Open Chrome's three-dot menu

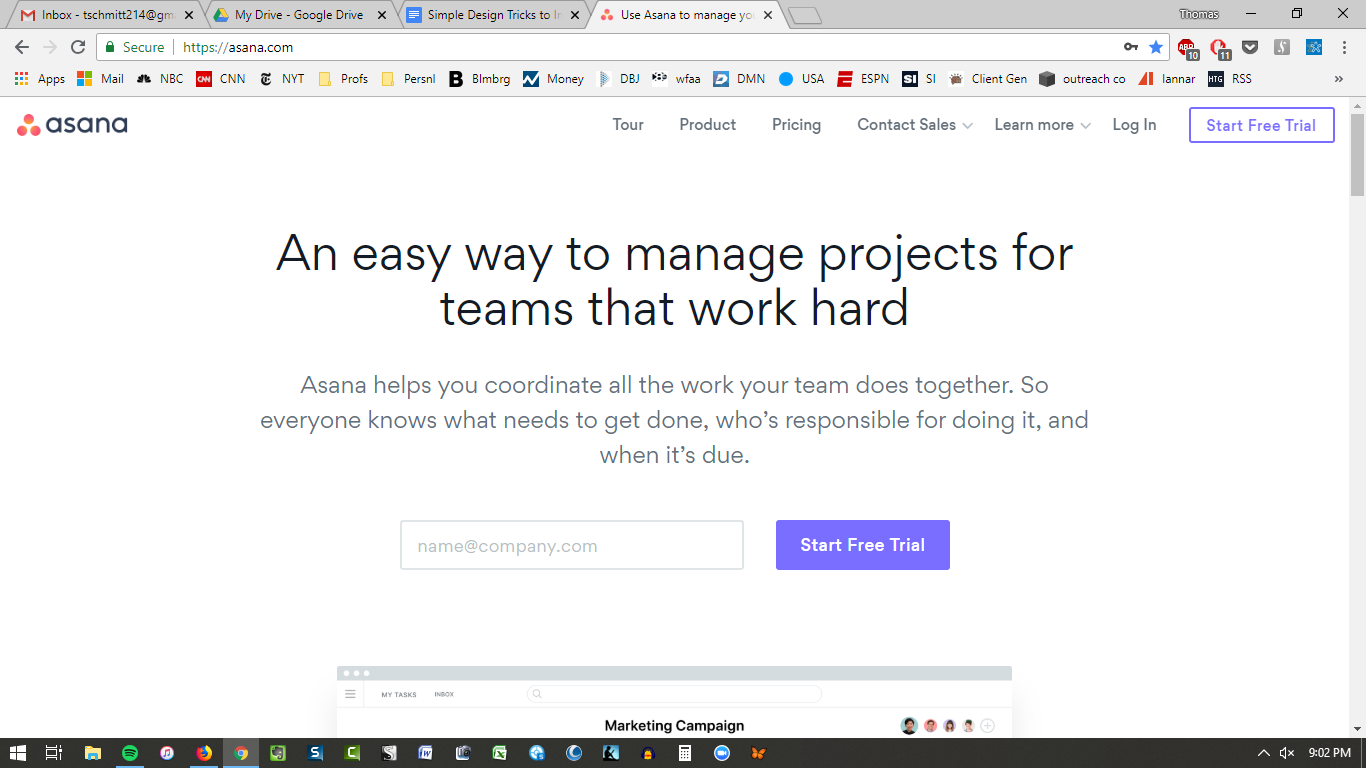[1345, 47]
